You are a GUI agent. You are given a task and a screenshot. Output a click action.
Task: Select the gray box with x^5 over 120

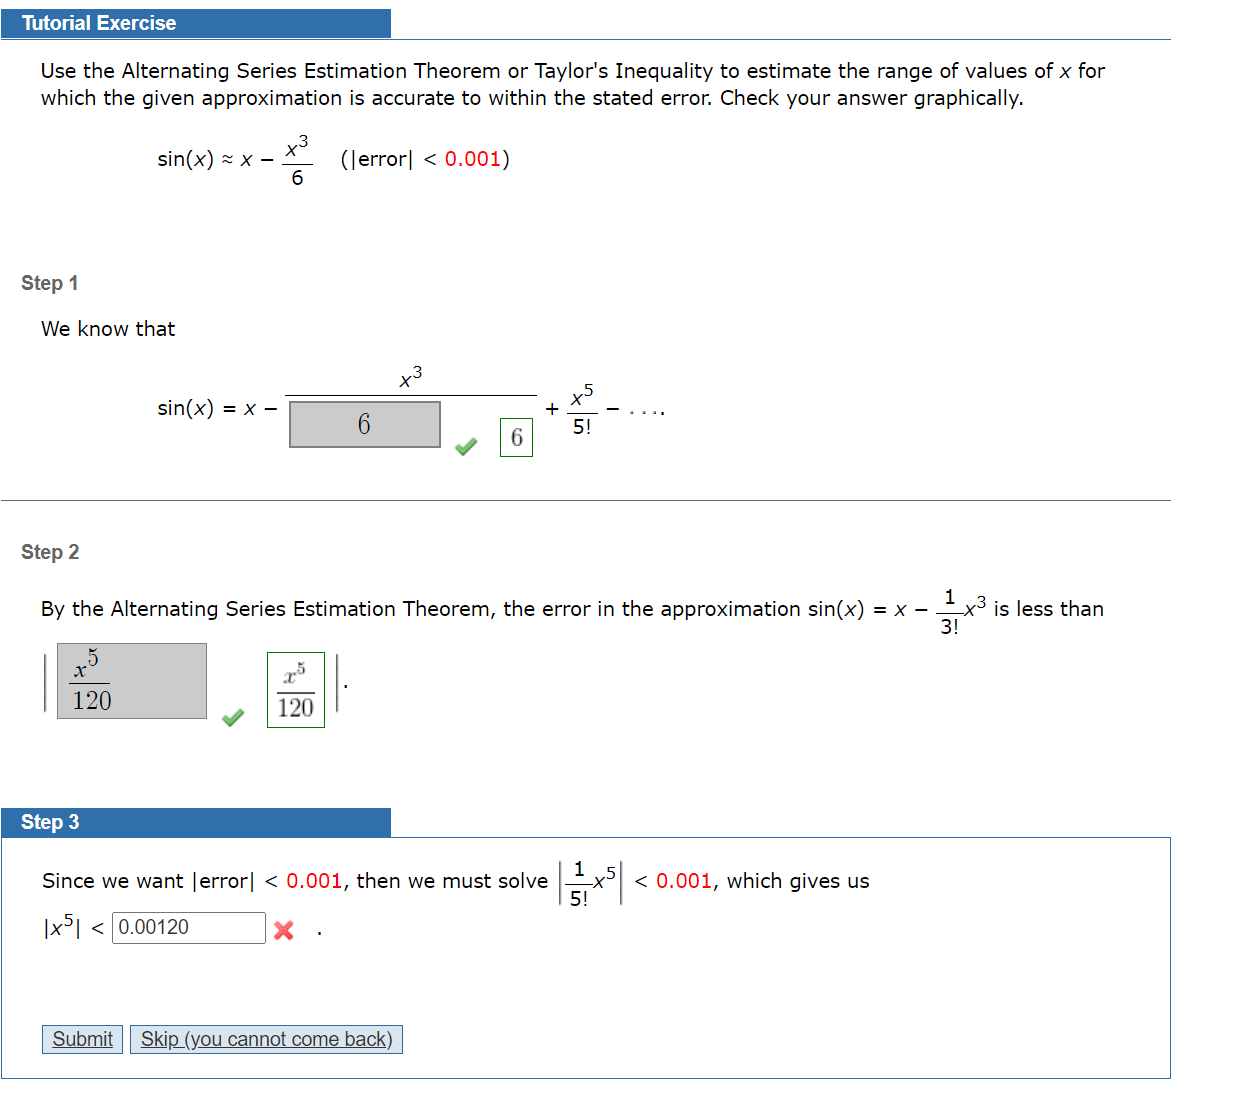(131, 681)
